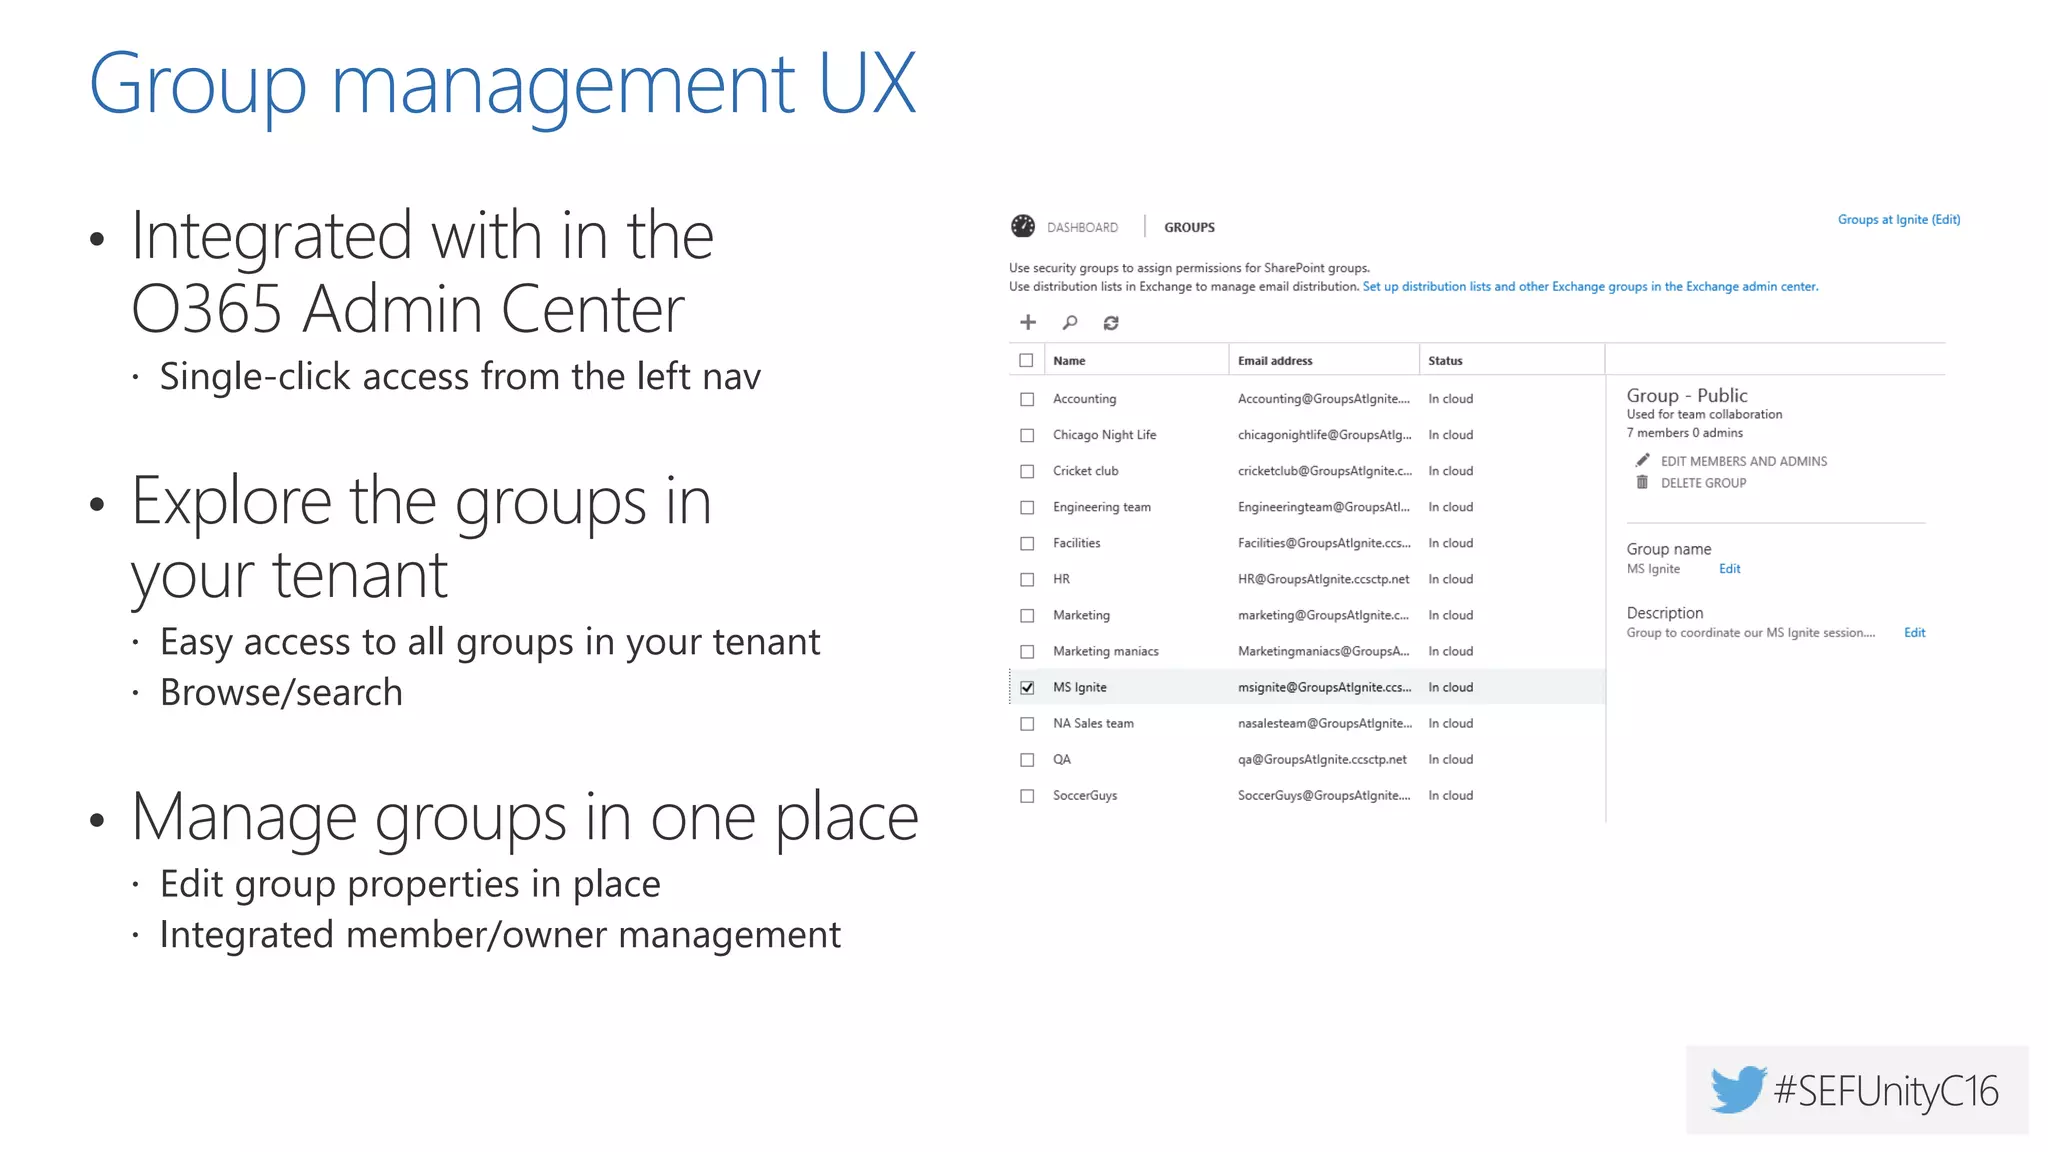Image resolution: width=2048 pixels, height=1152 pixels.
Task: Edit the Group name MS Ignite
Action: 1729,568
